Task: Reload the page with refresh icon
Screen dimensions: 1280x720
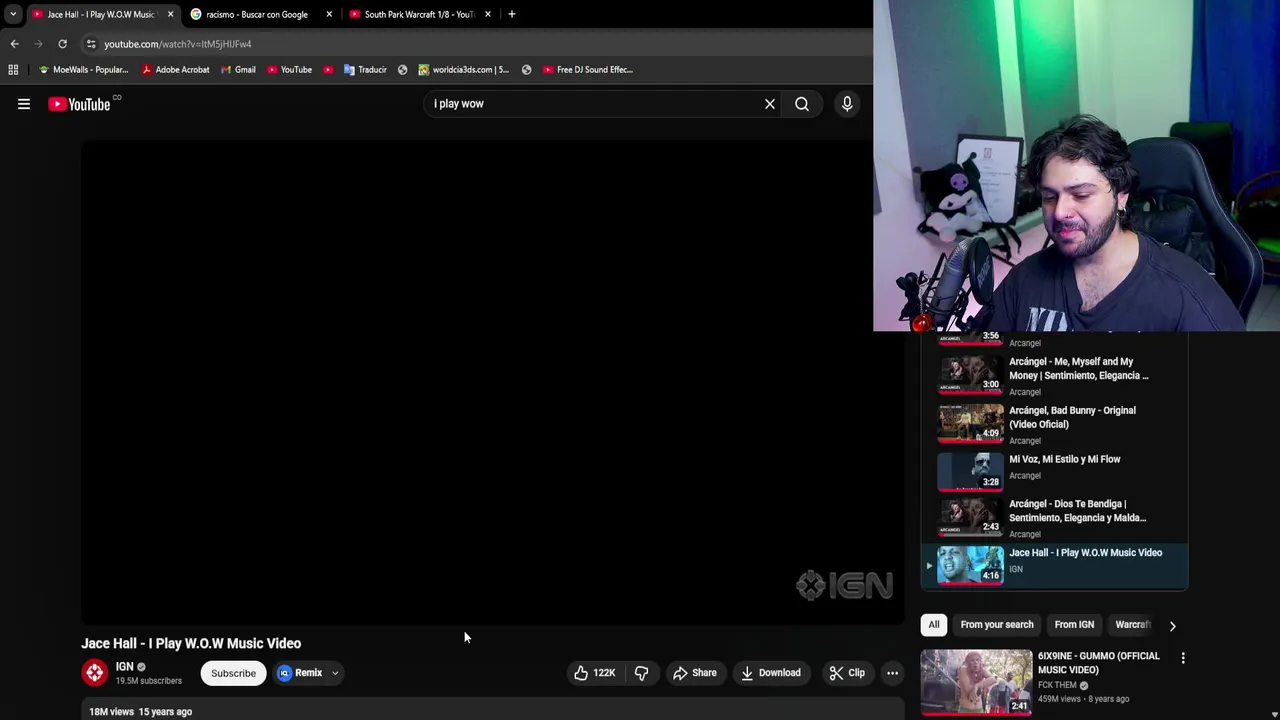Action: [62, 44]
